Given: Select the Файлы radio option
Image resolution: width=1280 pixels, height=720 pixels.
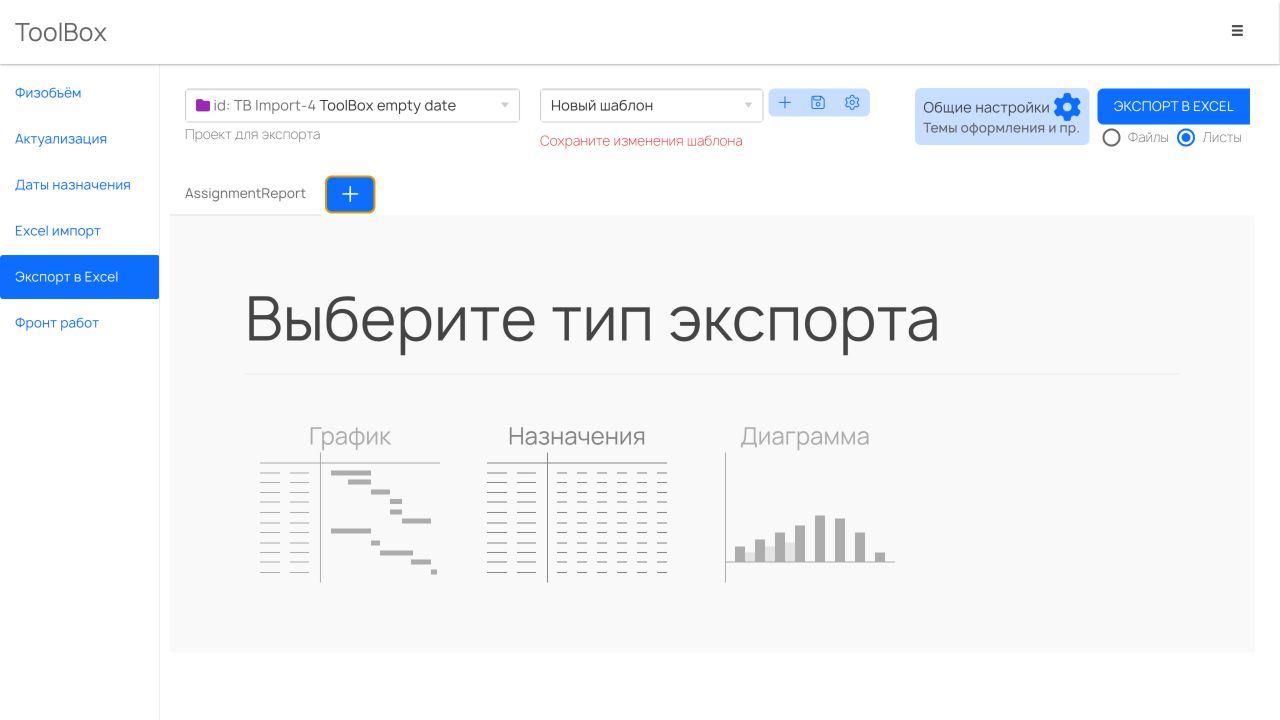Looking at the screenshot, I should pyautogui.click(x=1111, y=138).
